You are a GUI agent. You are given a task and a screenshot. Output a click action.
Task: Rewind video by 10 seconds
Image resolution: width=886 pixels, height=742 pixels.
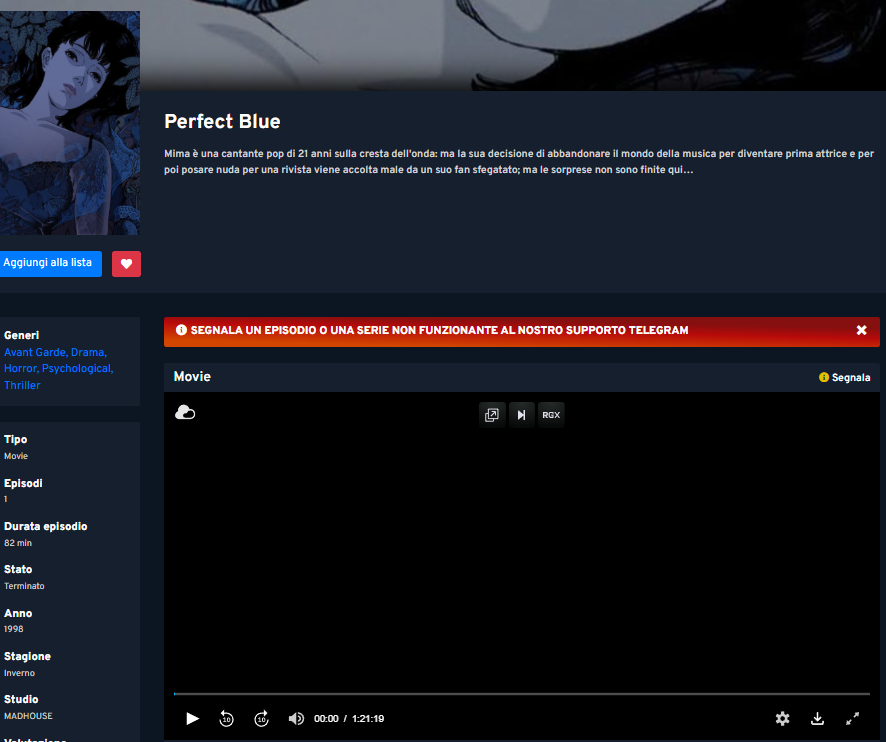(226, 718)
